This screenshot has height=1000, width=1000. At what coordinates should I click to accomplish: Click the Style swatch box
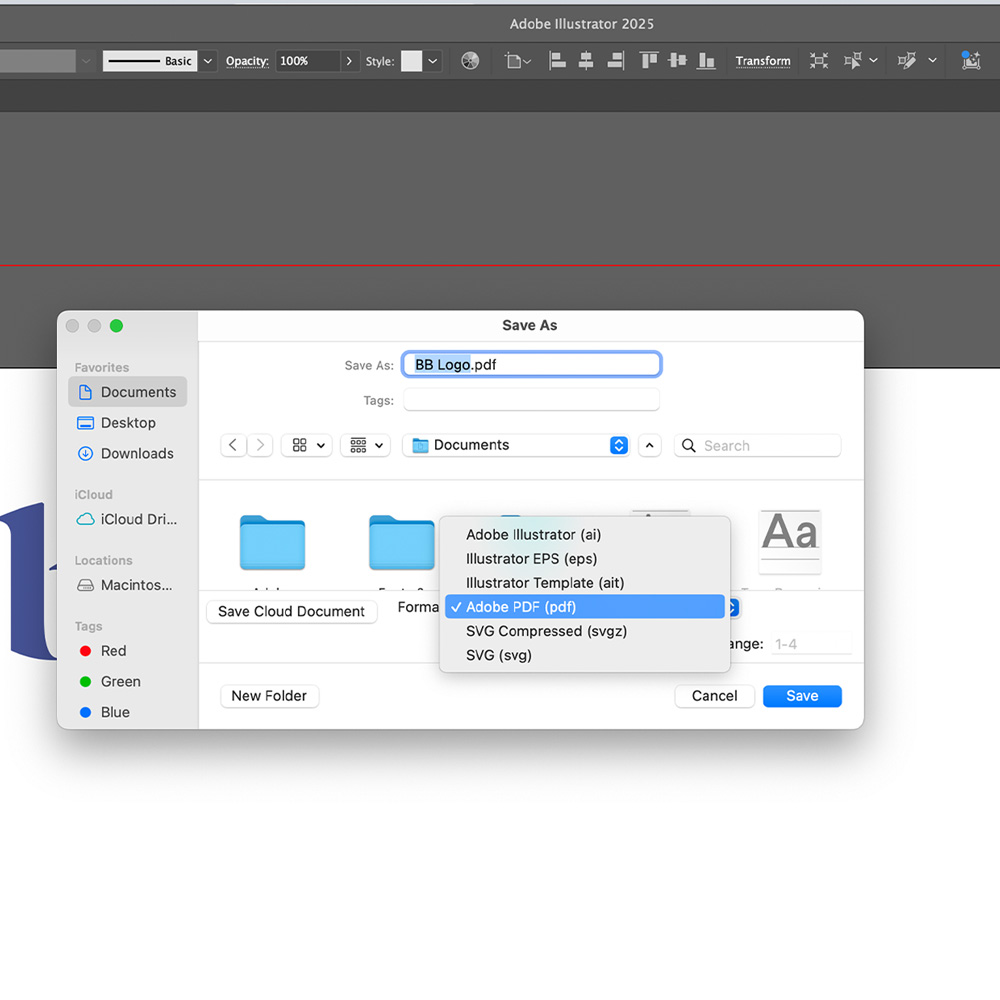411,61
